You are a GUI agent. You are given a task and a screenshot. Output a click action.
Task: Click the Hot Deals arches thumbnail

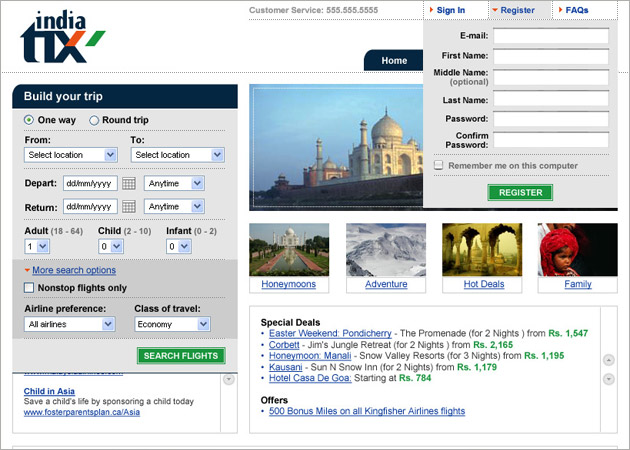click(x=482, y=250)
